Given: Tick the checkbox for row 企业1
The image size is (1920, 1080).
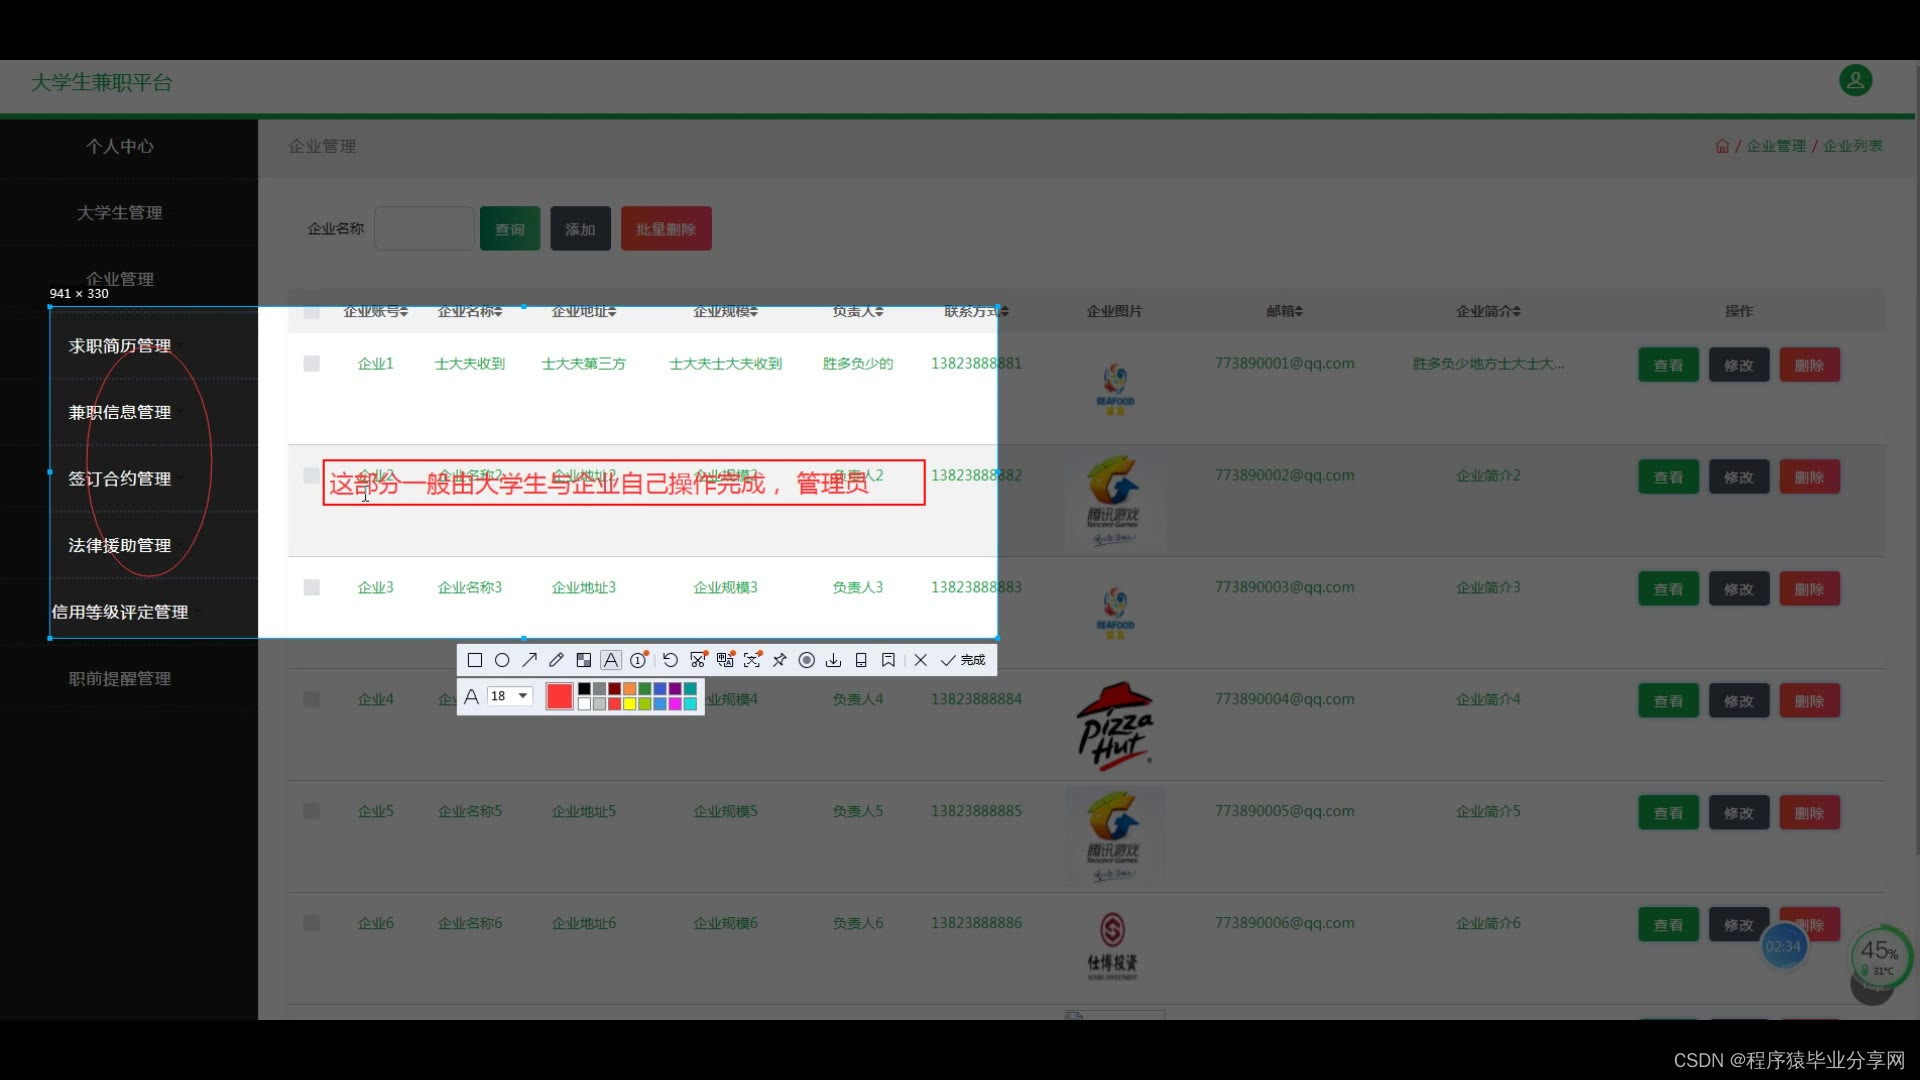Looking at the screenshot, I should 312,364.
